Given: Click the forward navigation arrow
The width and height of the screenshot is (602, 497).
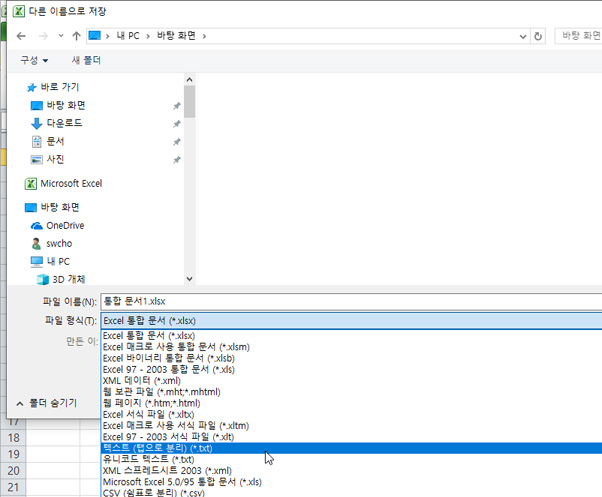Looking at the screenshot, I should (43, 36).
